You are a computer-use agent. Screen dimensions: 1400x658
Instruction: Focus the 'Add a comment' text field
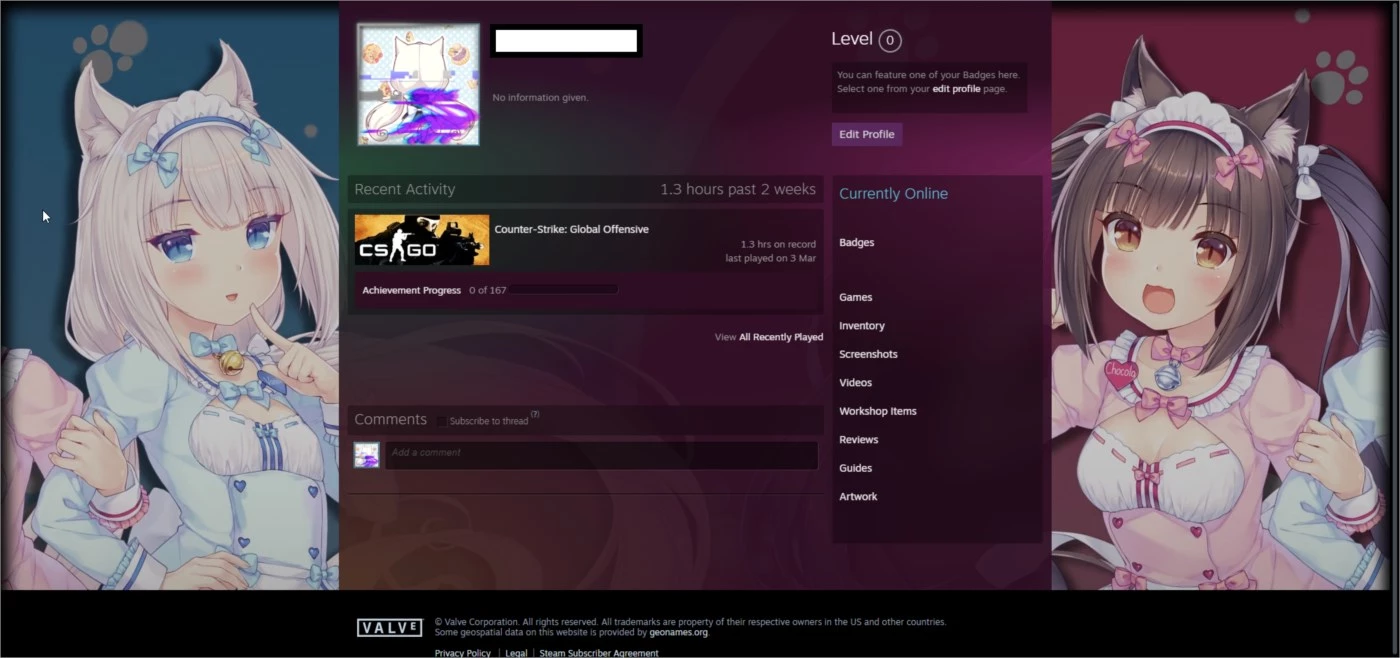[602, 455]
